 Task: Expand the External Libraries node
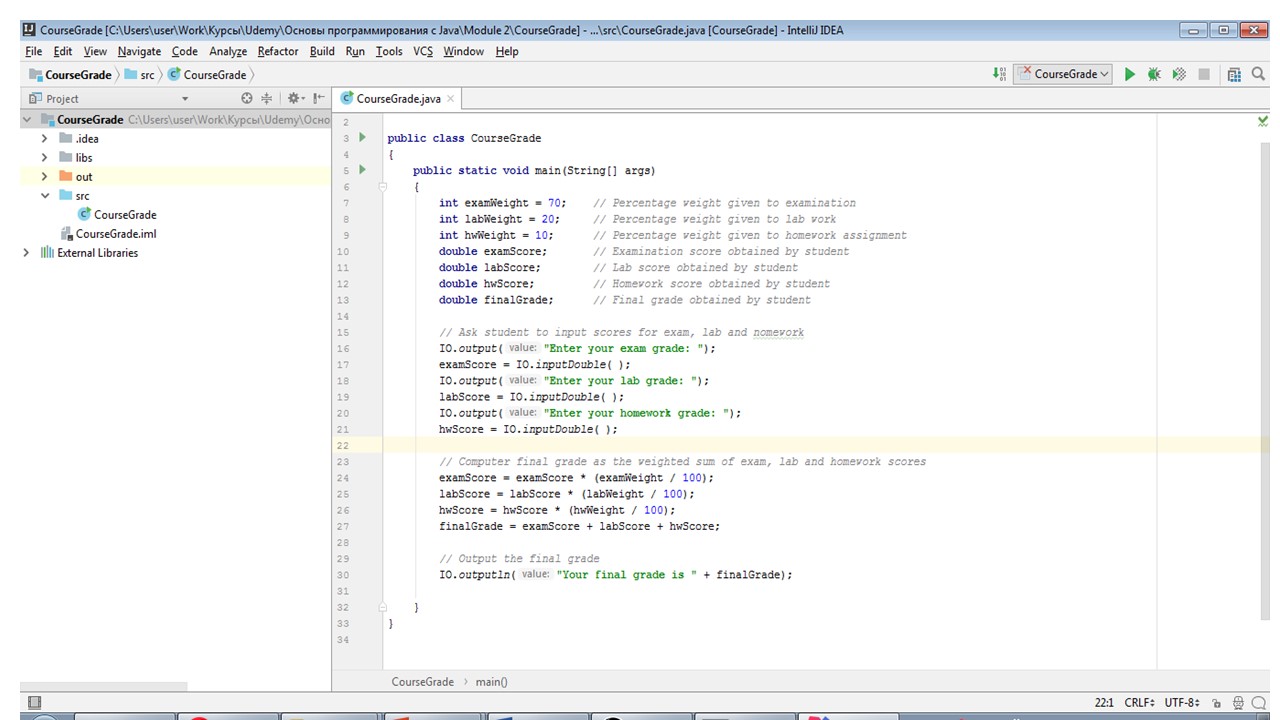(x=26, y=253)
